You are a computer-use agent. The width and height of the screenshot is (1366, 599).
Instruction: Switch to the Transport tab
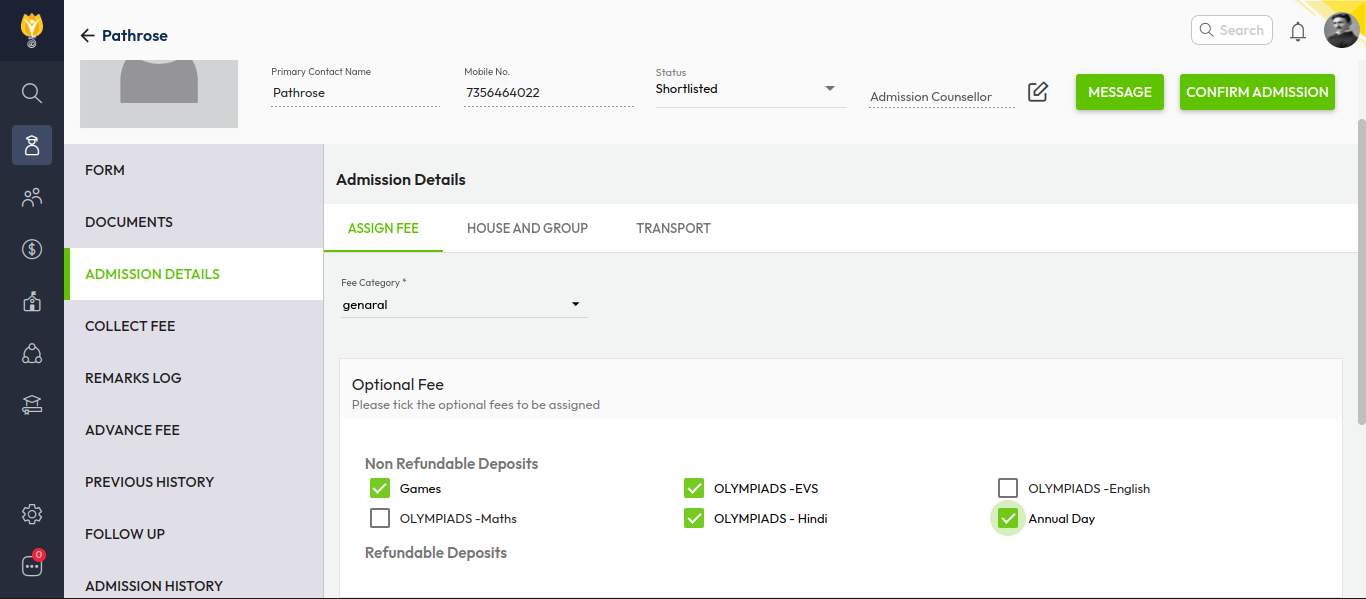click(x=673, y=228)
